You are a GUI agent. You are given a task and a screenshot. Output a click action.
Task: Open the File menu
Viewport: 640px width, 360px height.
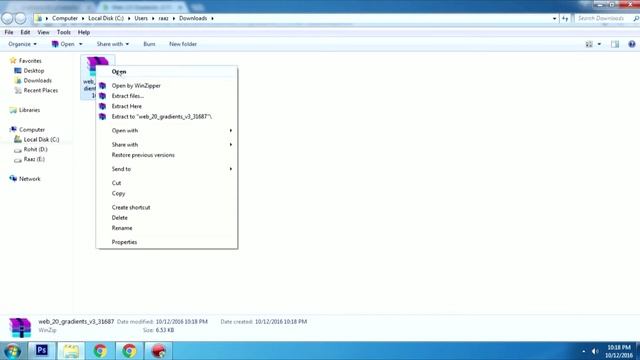9,32
